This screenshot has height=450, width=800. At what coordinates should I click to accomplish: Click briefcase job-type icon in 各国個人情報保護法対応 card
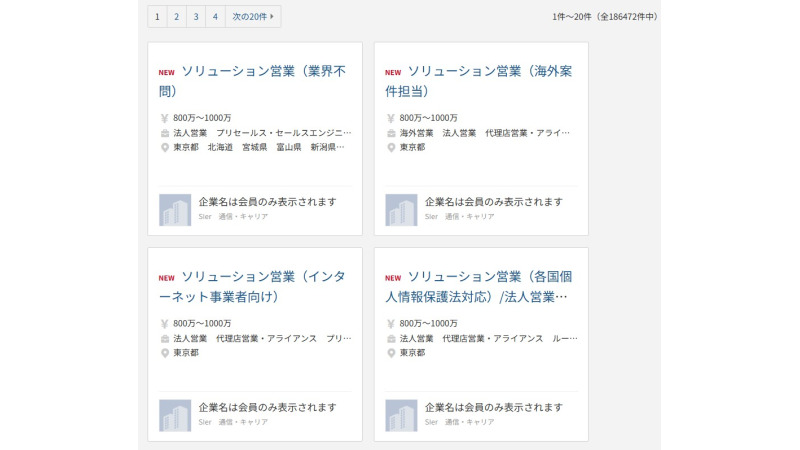[x=391, y=339]
